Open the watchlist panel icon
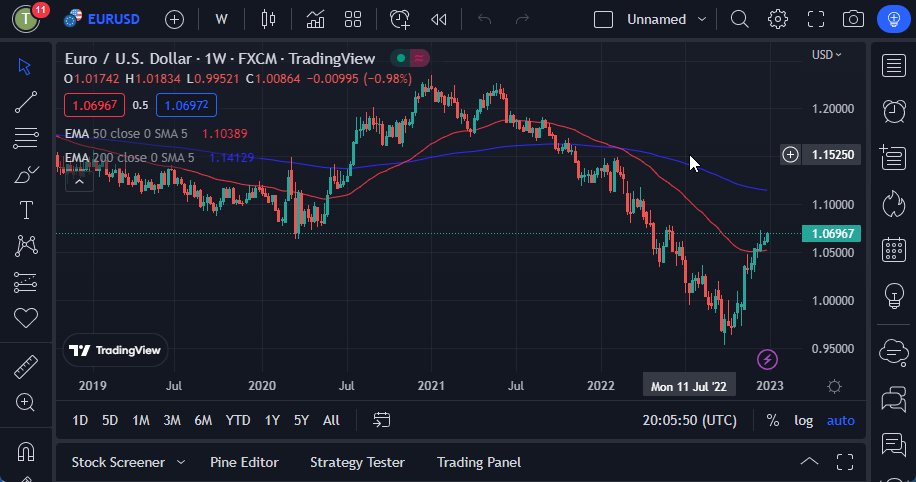 click(x=893, y=66)
